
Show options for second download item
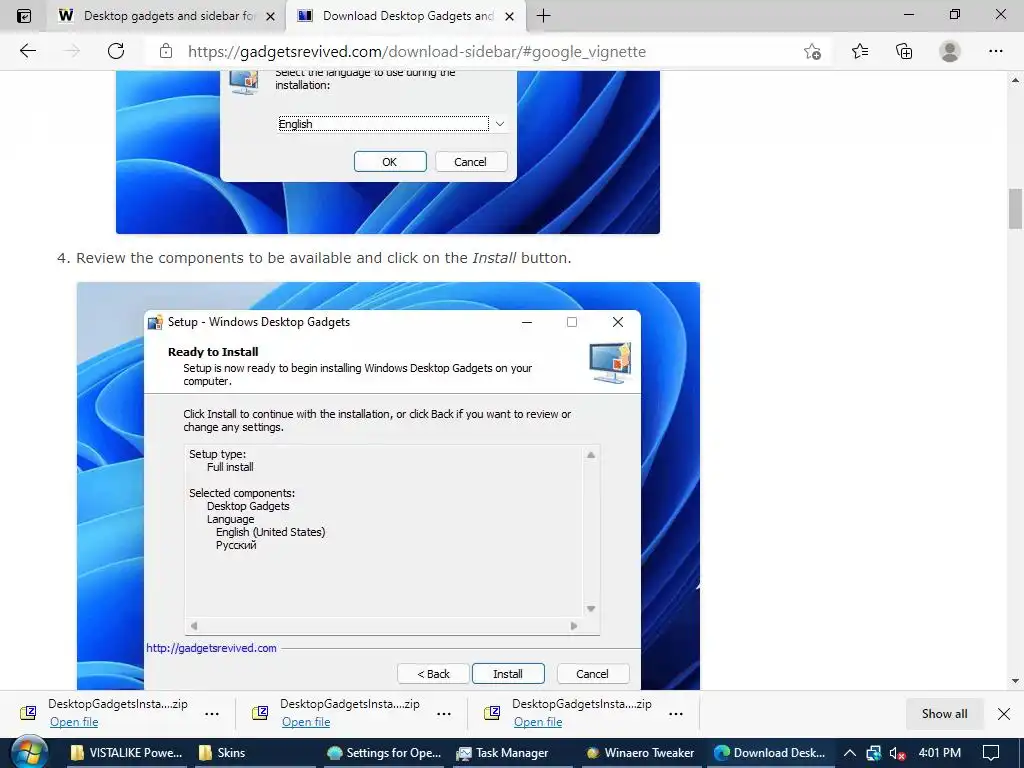click(443, 714)
